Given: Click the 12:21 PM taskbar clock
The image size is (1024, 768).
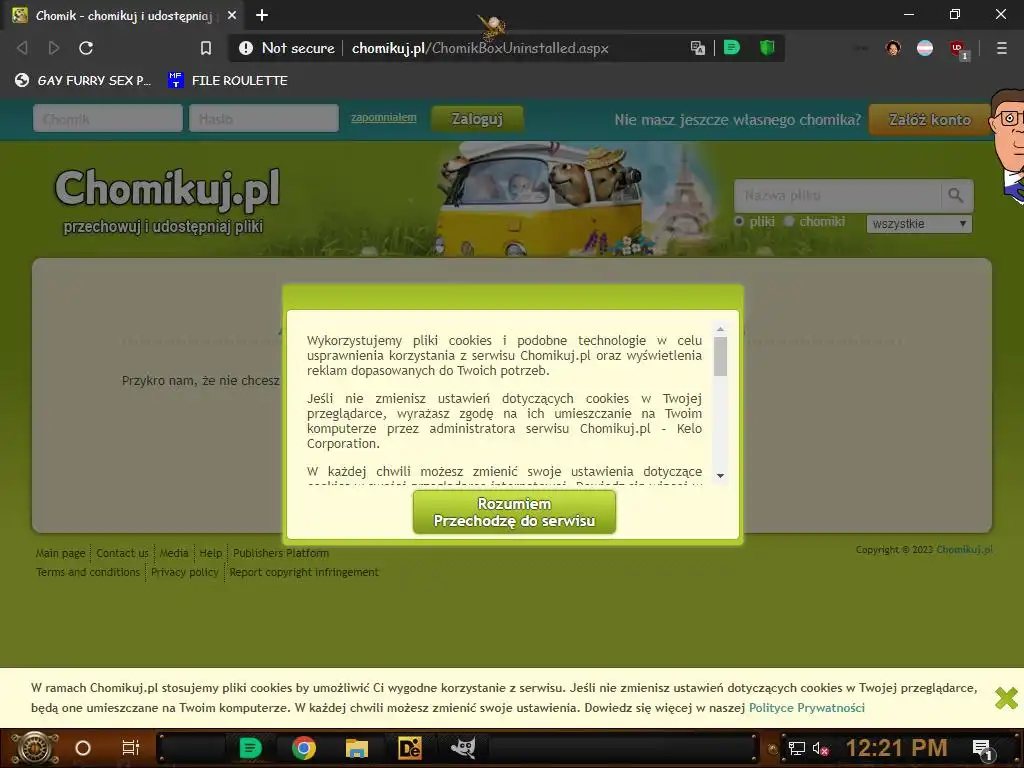Looking at the screenshot, I should click(896, 748).
